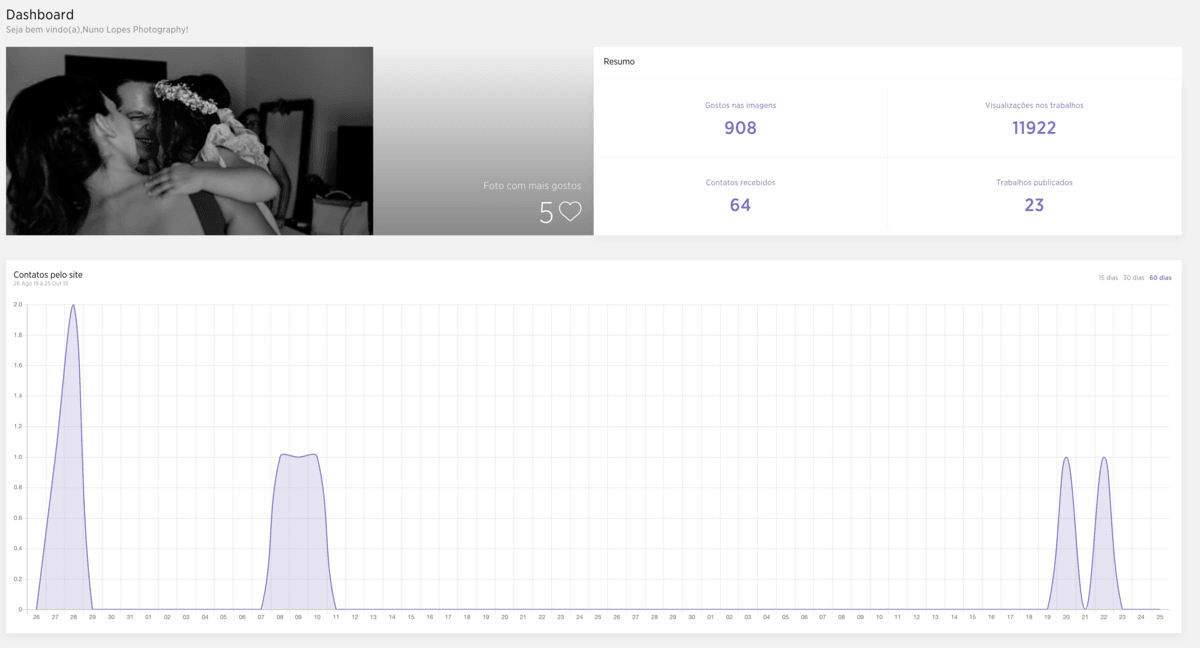
Task: Click the 908 likes value
Action: (740, 128)
